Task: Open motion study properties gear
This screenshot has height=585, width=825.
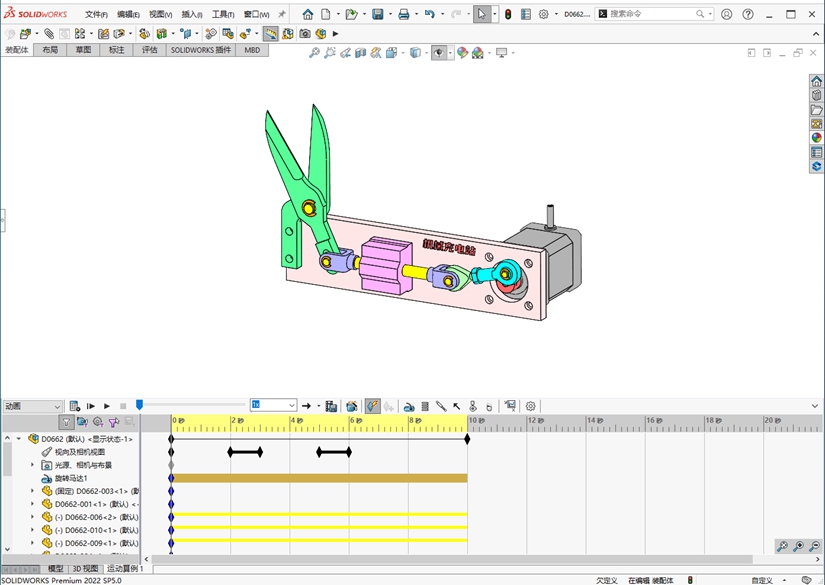Action: [x=531, y=406]
